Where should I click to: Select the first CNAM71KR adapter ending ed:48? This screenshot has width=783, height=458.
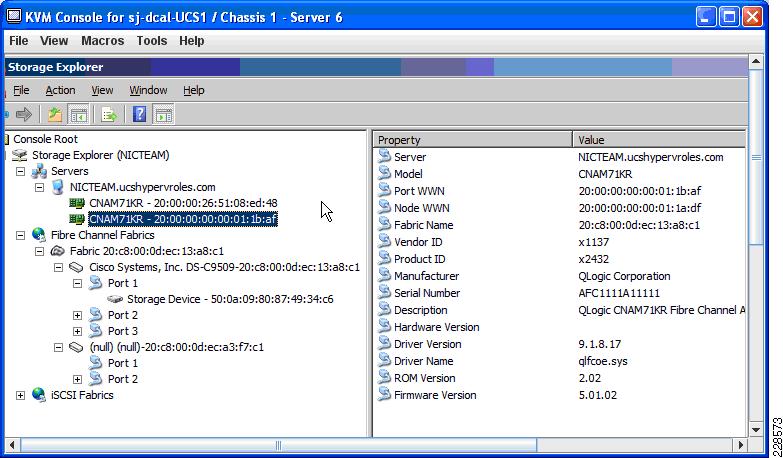click(x=183, y=203)
